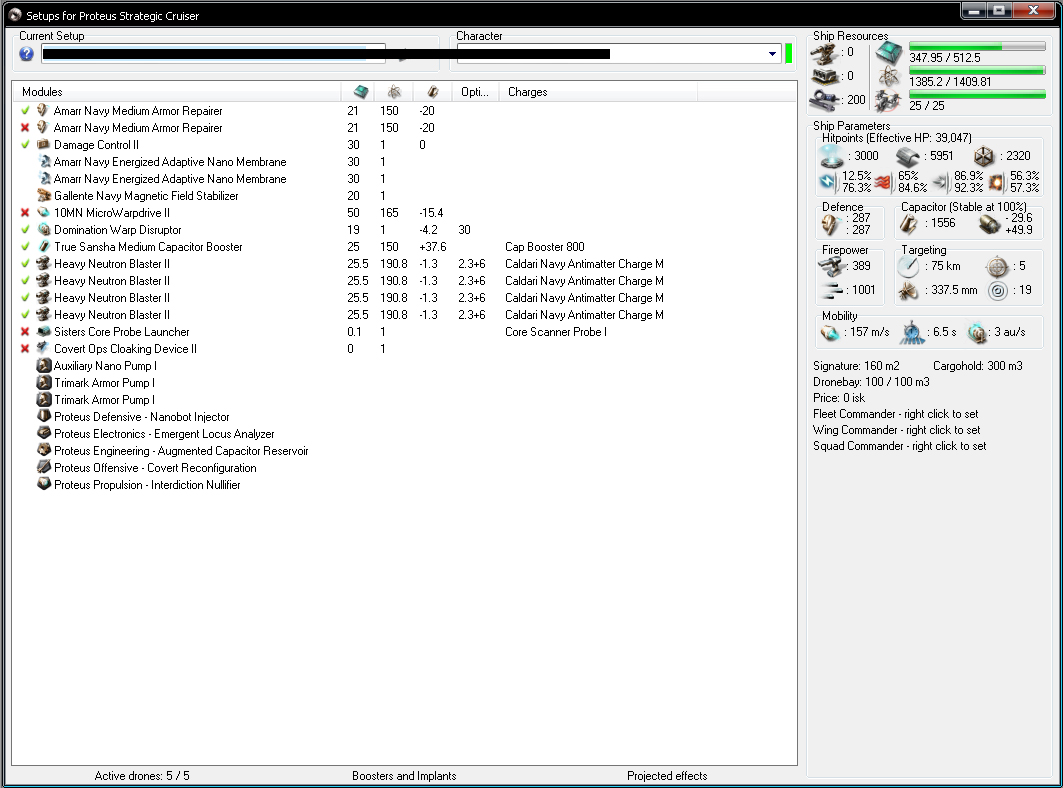Click Sisters Core Probe Launcher icon
The width and height of the screenshot is (1063, 788).
(x=43, y=332)
